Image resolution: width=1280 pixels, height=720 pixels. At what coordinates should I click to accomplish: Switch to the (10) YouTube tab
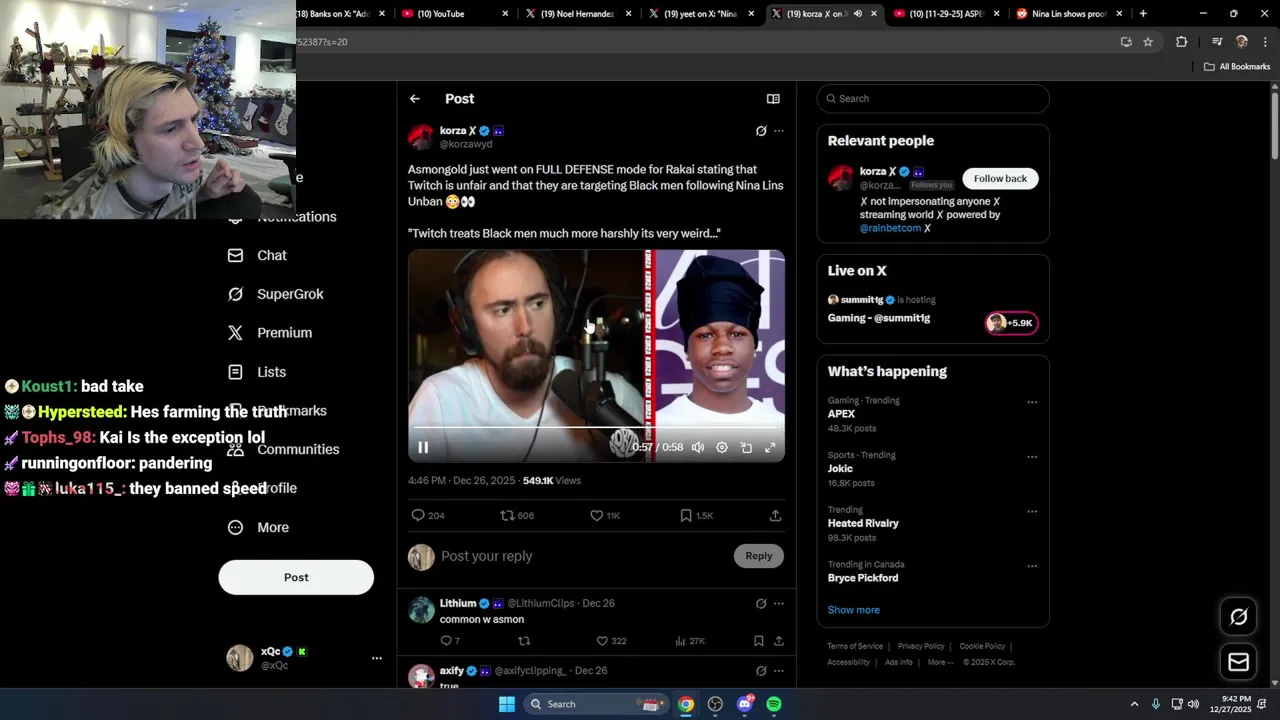[x=455, y=14]
